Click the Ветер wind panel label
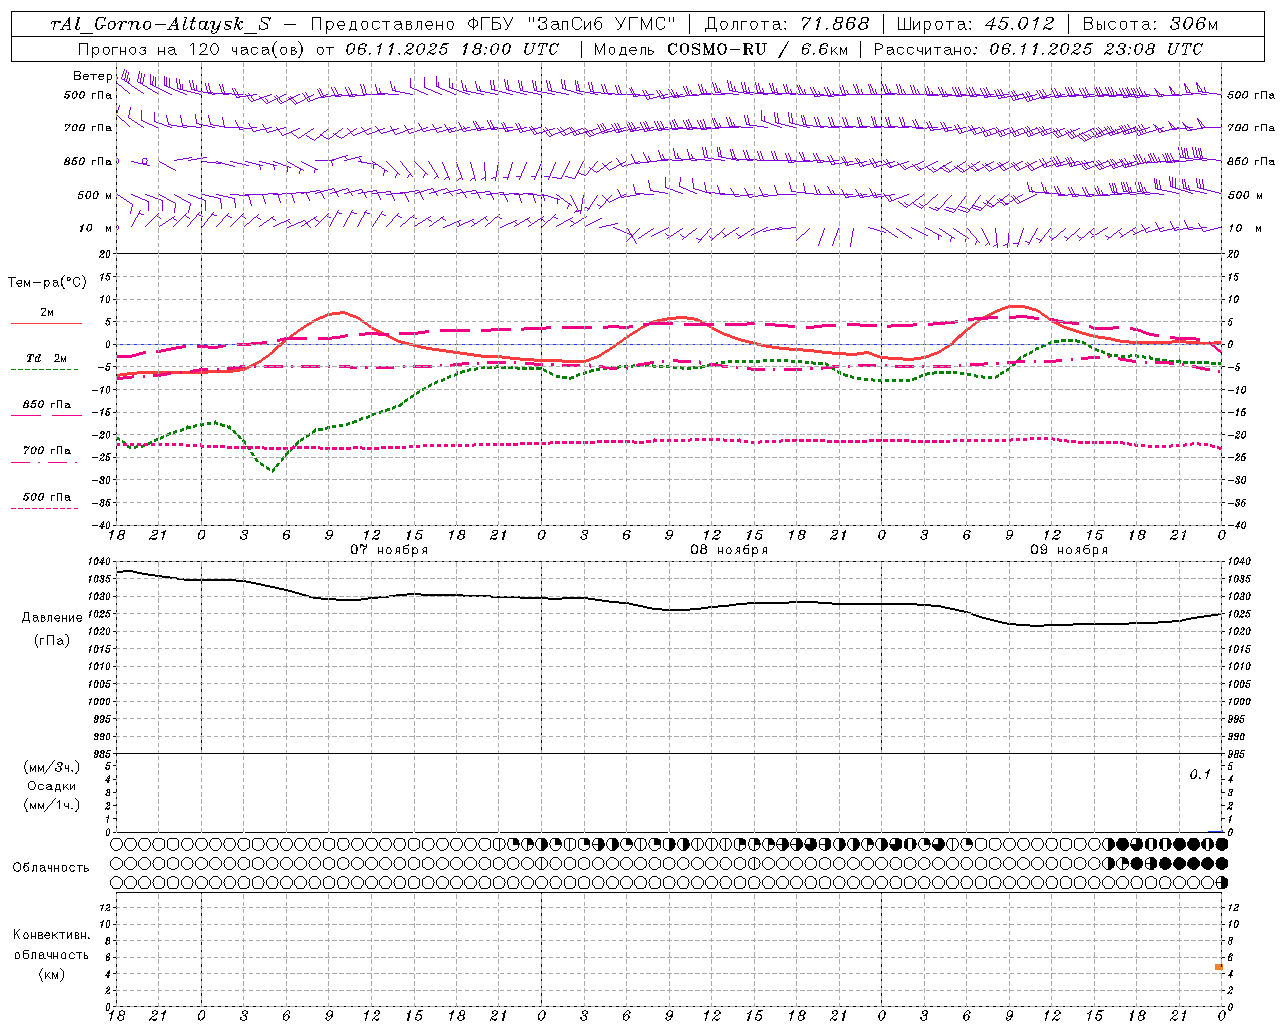Image resolution: width=1280 pixels, height=1024 pixels. [x=92, y=76]
